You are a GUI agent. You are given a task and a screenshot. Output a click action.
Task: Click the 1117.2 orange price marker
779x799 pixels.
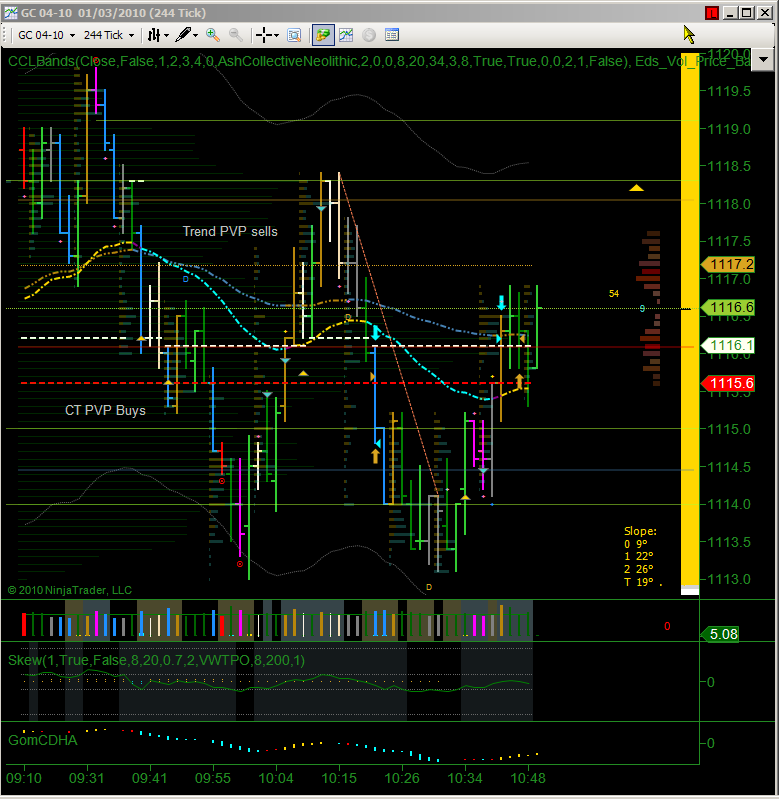click(728, 264)
